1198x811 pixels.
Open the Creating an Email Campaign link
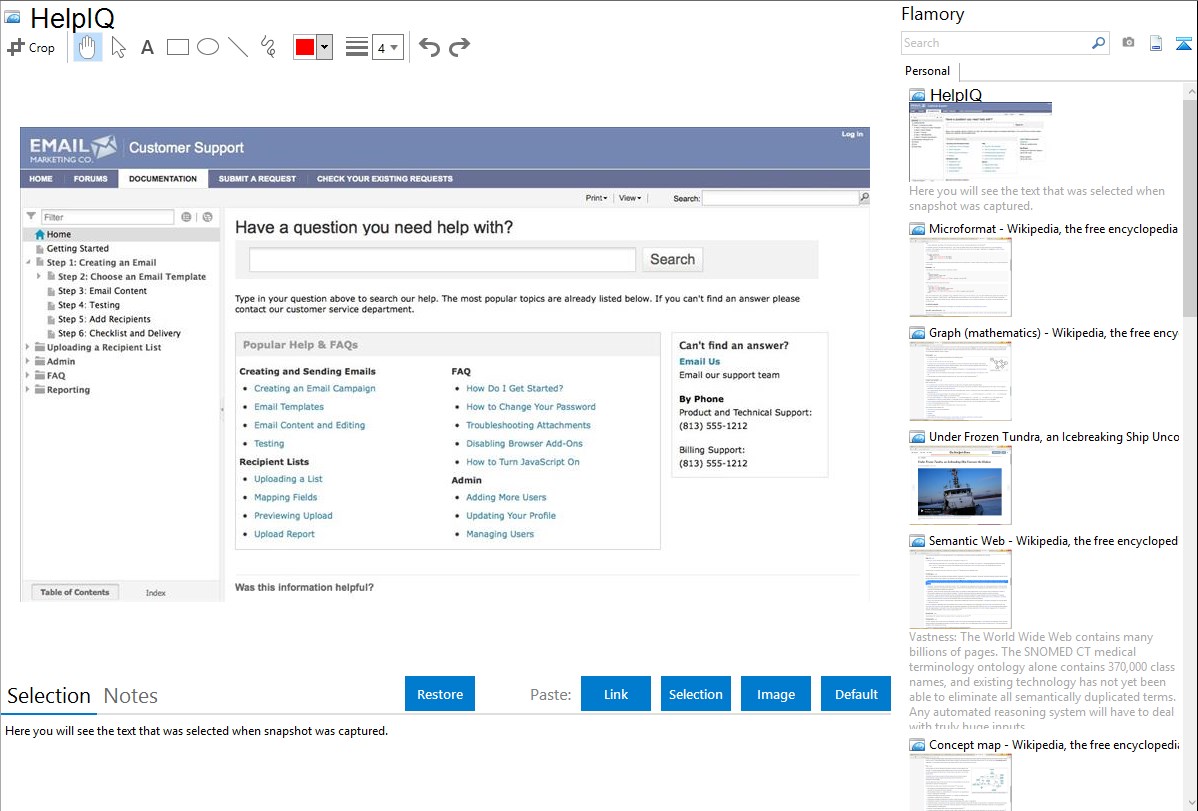click(315, 388)
